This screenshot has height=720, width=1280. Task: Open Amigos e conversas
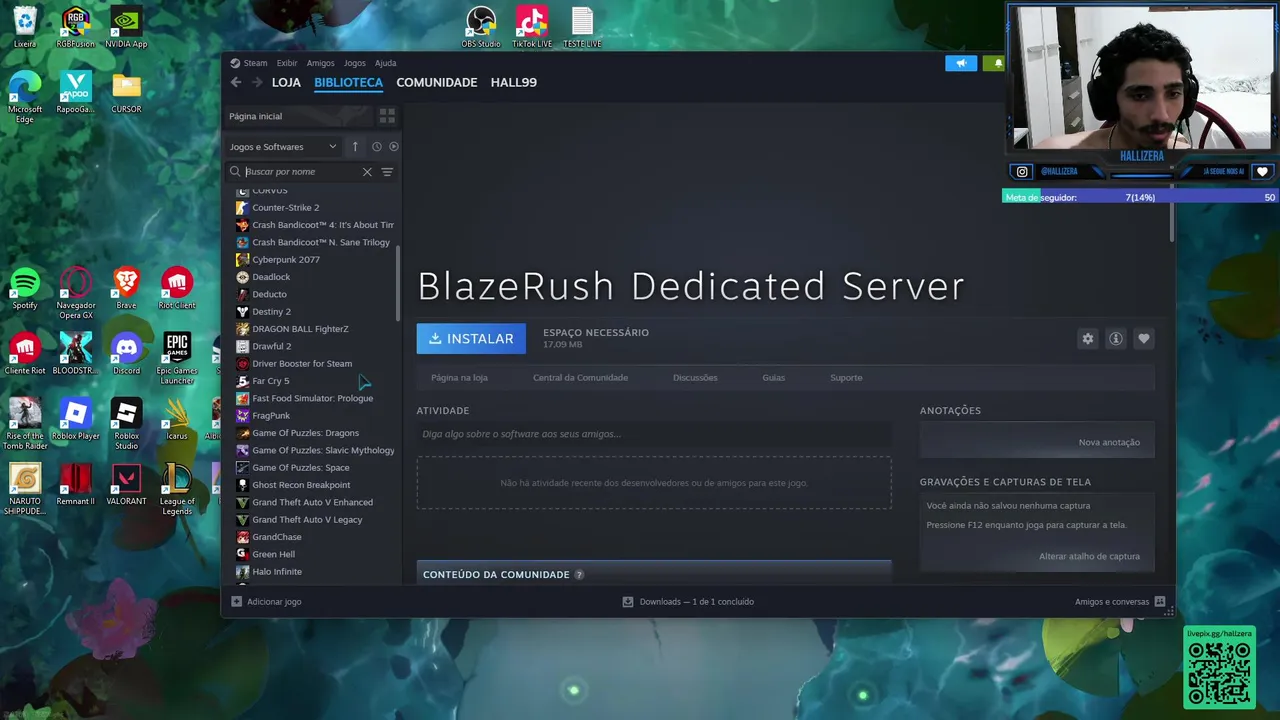point(1119,602)
